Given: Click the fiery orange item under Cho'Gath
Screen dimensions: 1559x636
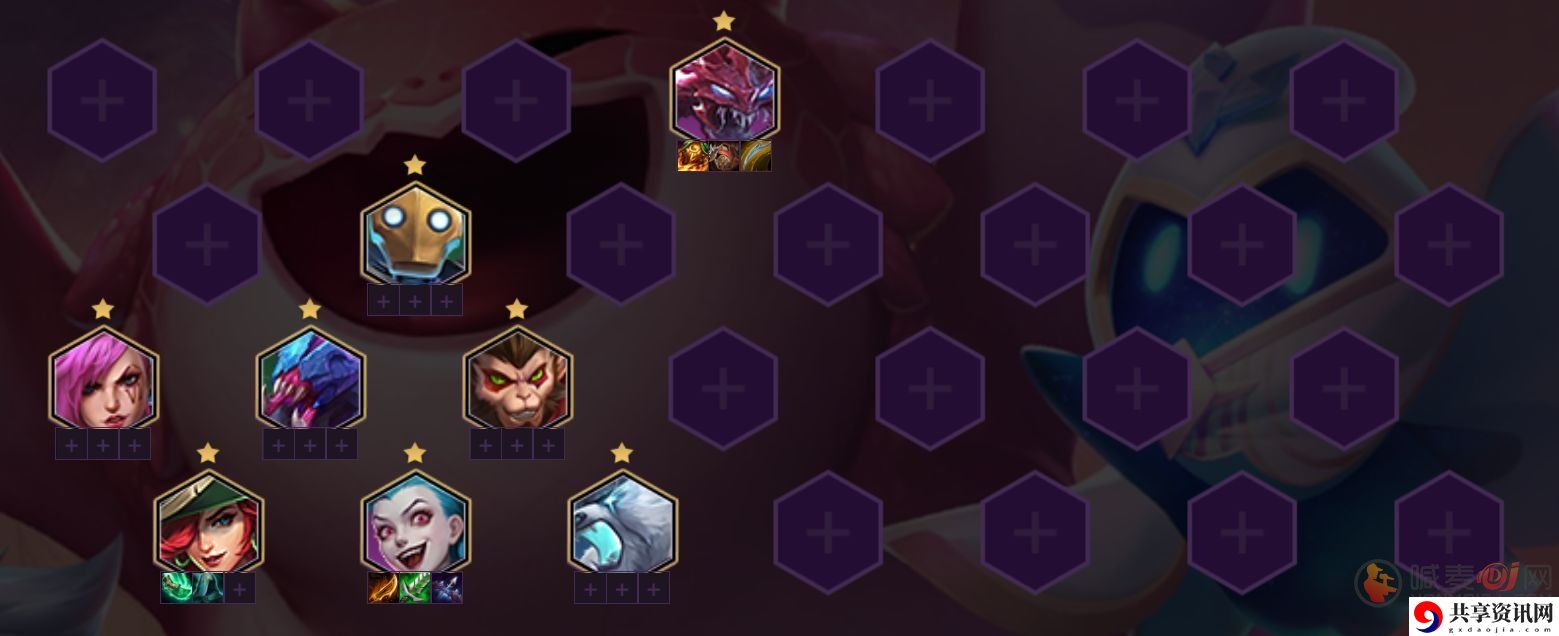Looking at the screenshot, I should coord(693,156).
